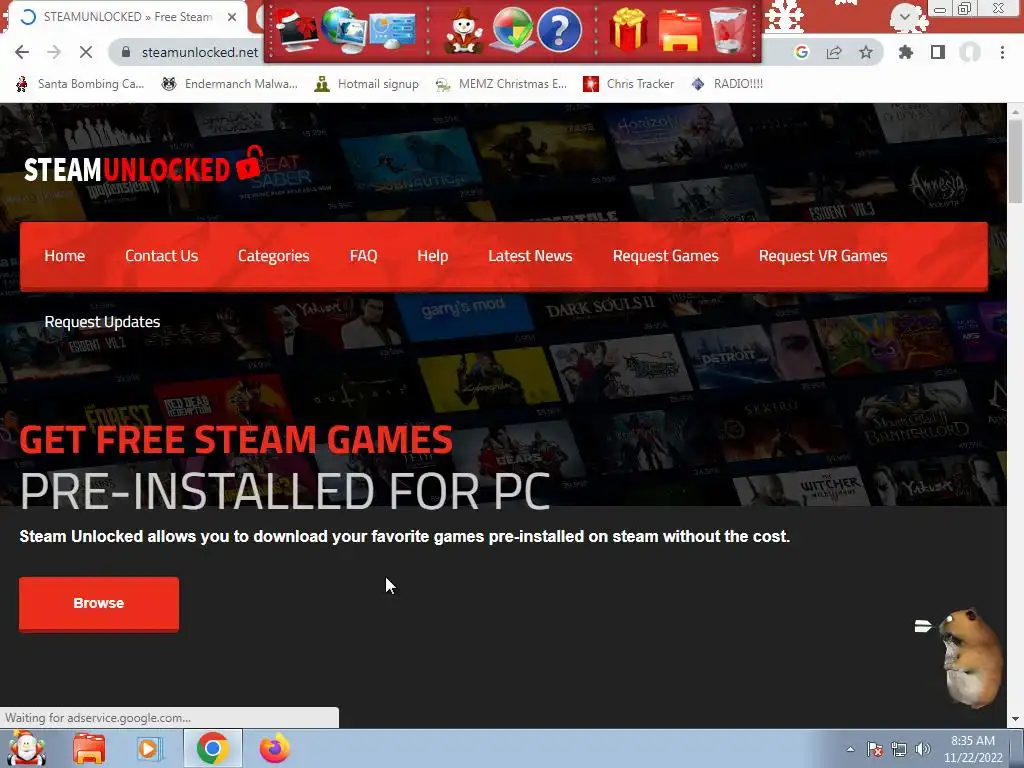
Task: Close the STEAMUNLOCKED browser tab
Action: 232,17
